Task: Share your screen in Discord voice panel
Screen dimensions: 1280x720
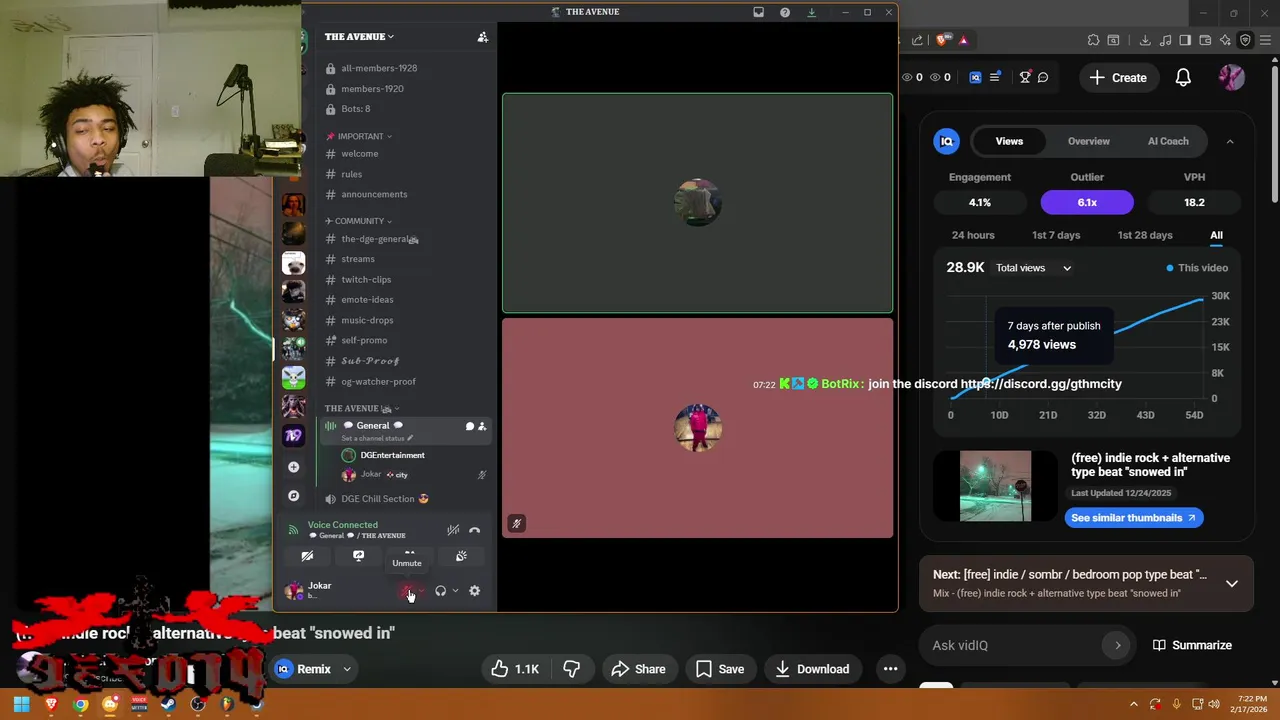Action: click(x=358, y=556)
